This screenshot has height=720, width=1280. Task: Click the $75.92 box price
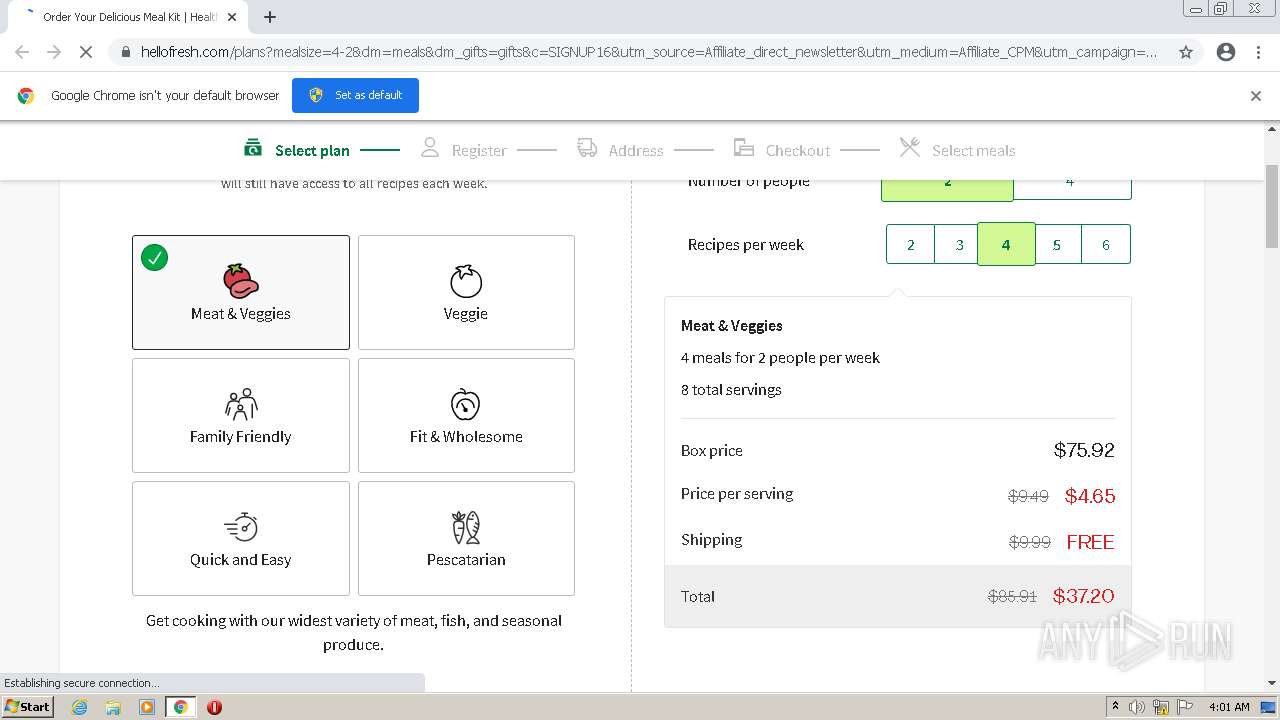point(1084,450)
